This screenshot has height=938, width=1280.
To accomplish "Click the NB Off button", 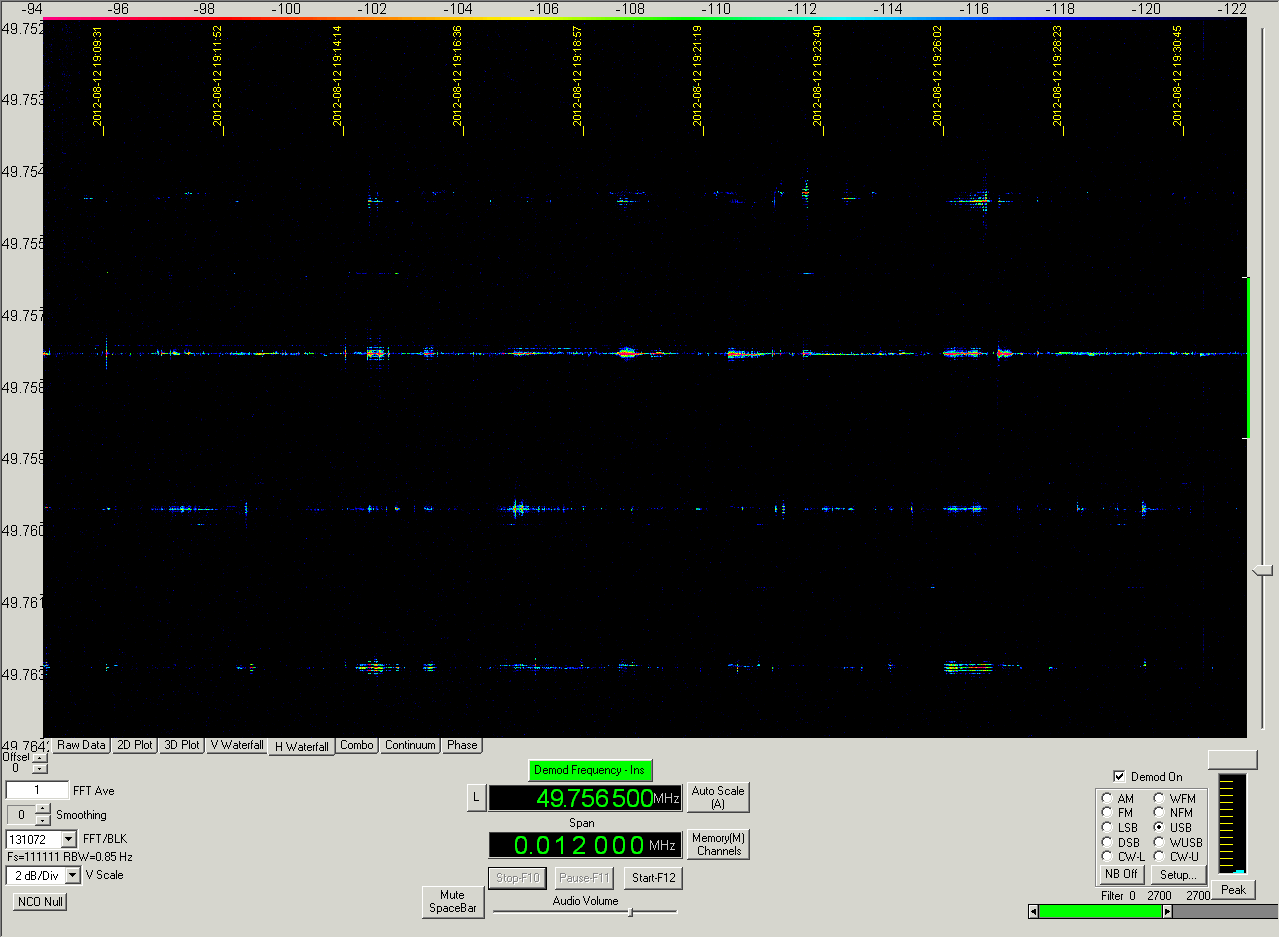I will coord(1122,874).
